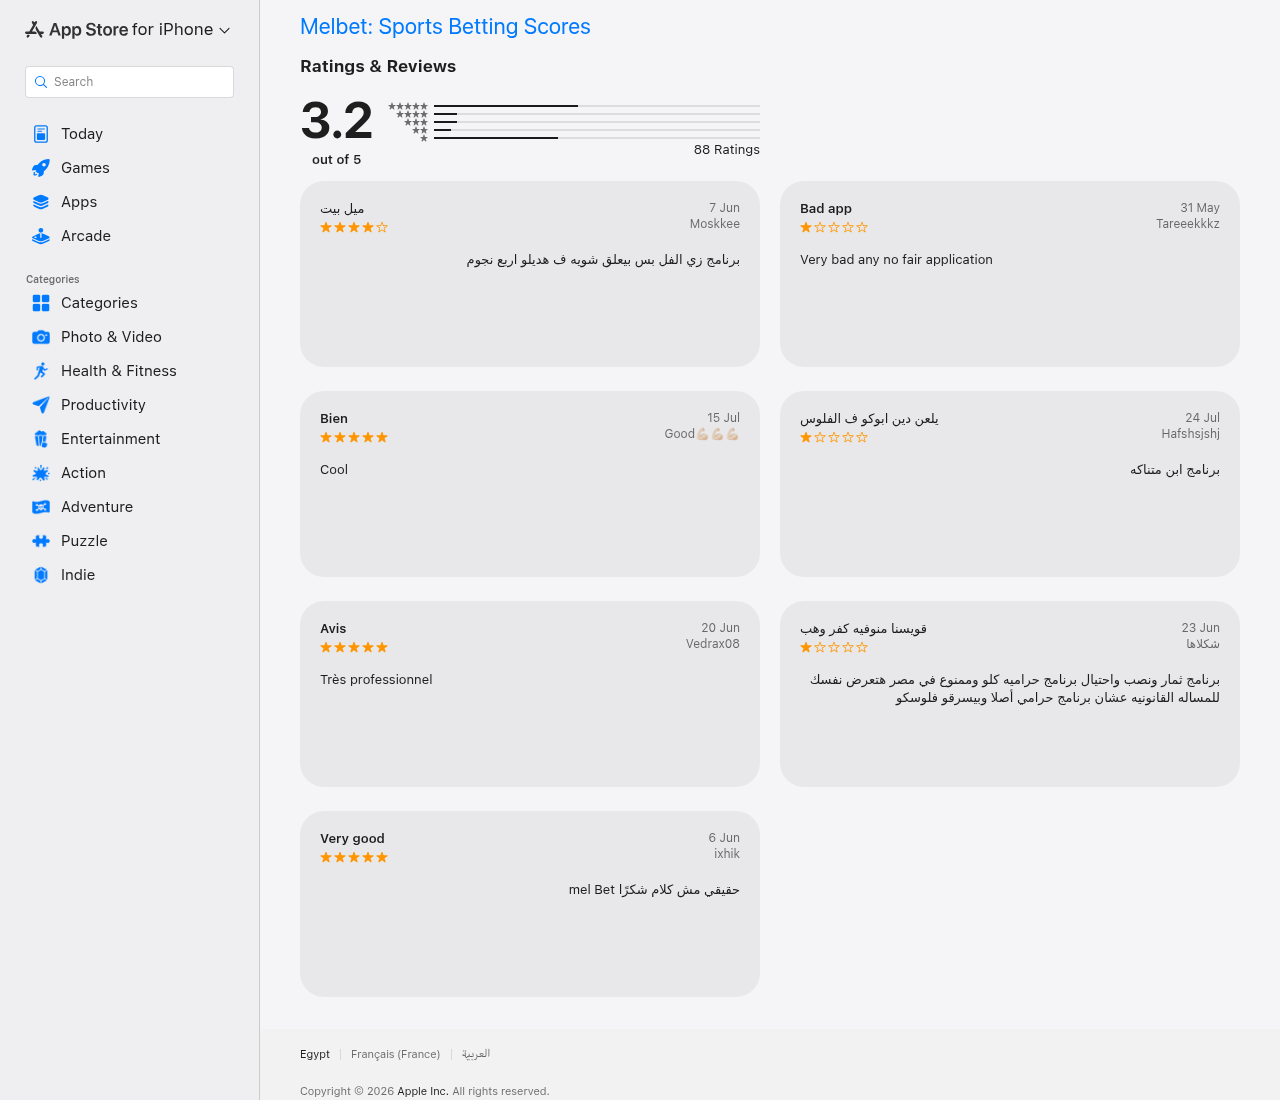Click the Categories grid icon

(41, 303)
